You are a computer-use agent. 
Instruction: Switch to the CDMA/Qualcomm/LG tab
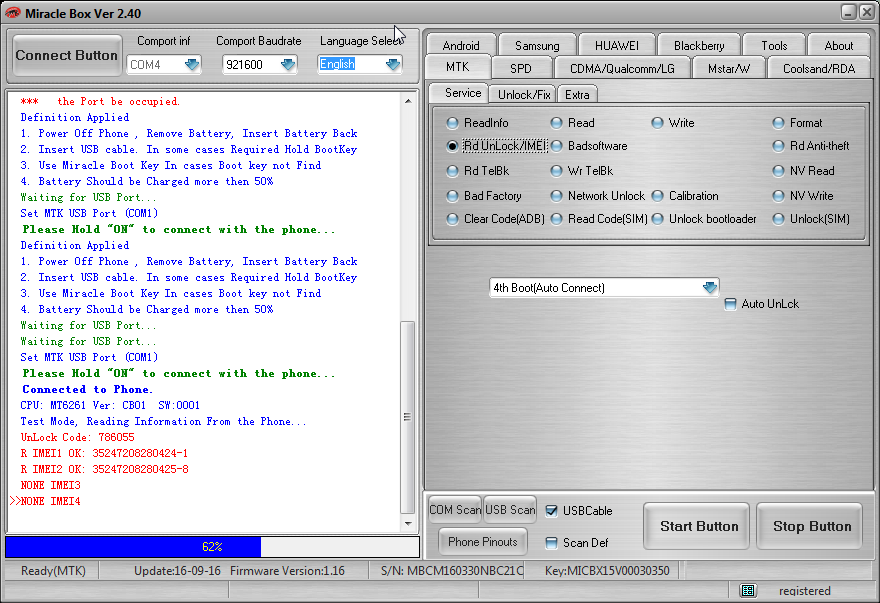click(622, 68)
